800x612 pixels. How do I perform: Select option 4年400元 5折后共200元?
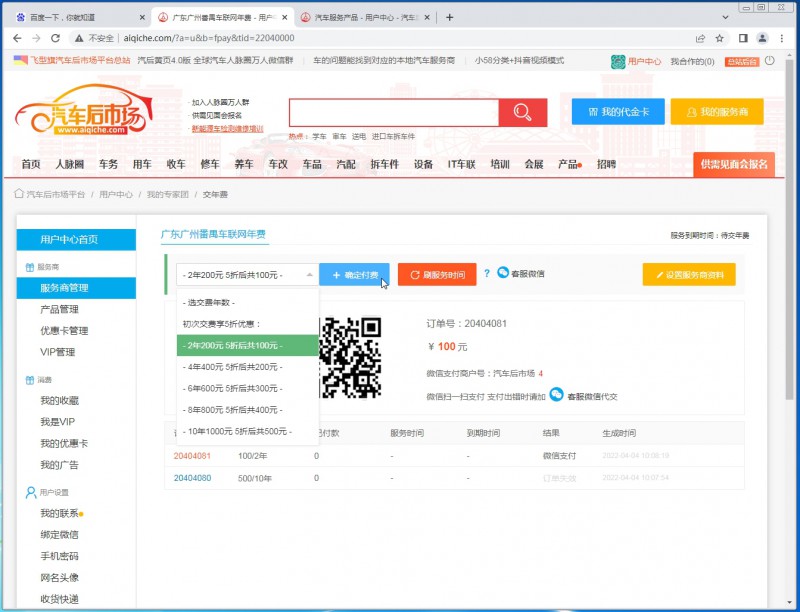click(247, 367)
